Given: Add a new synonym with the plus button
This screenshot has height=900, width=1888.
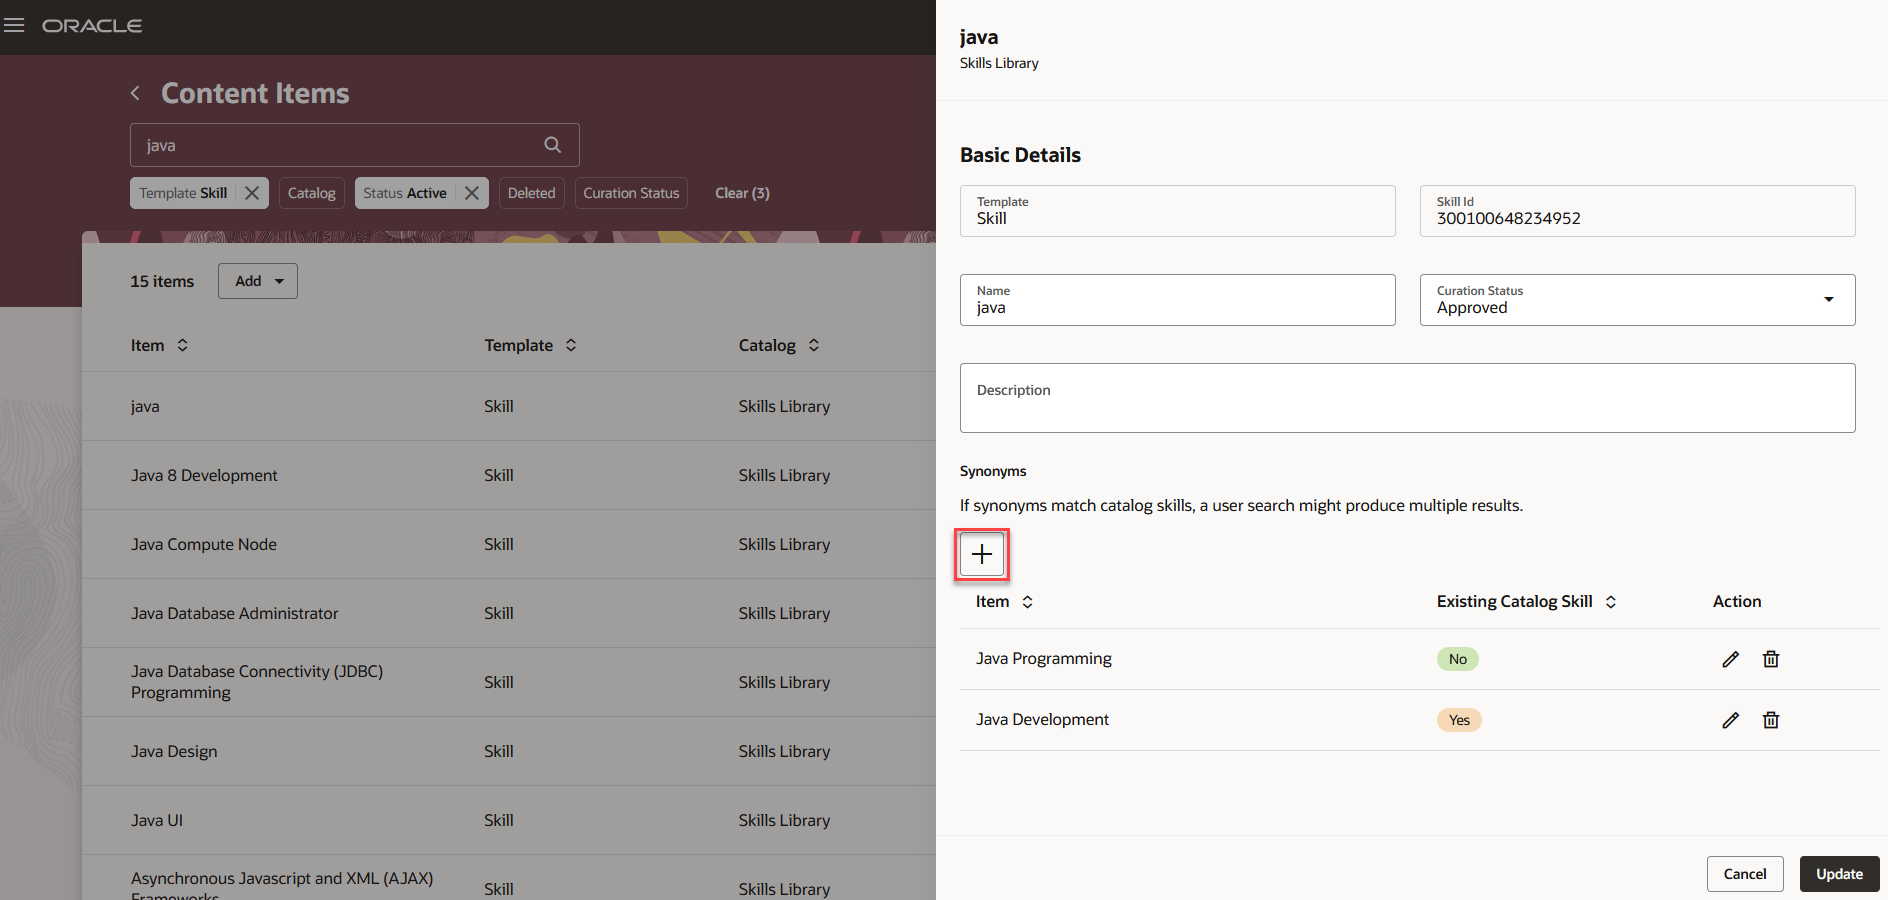Looking at the screenshot, I should [982, 554].
